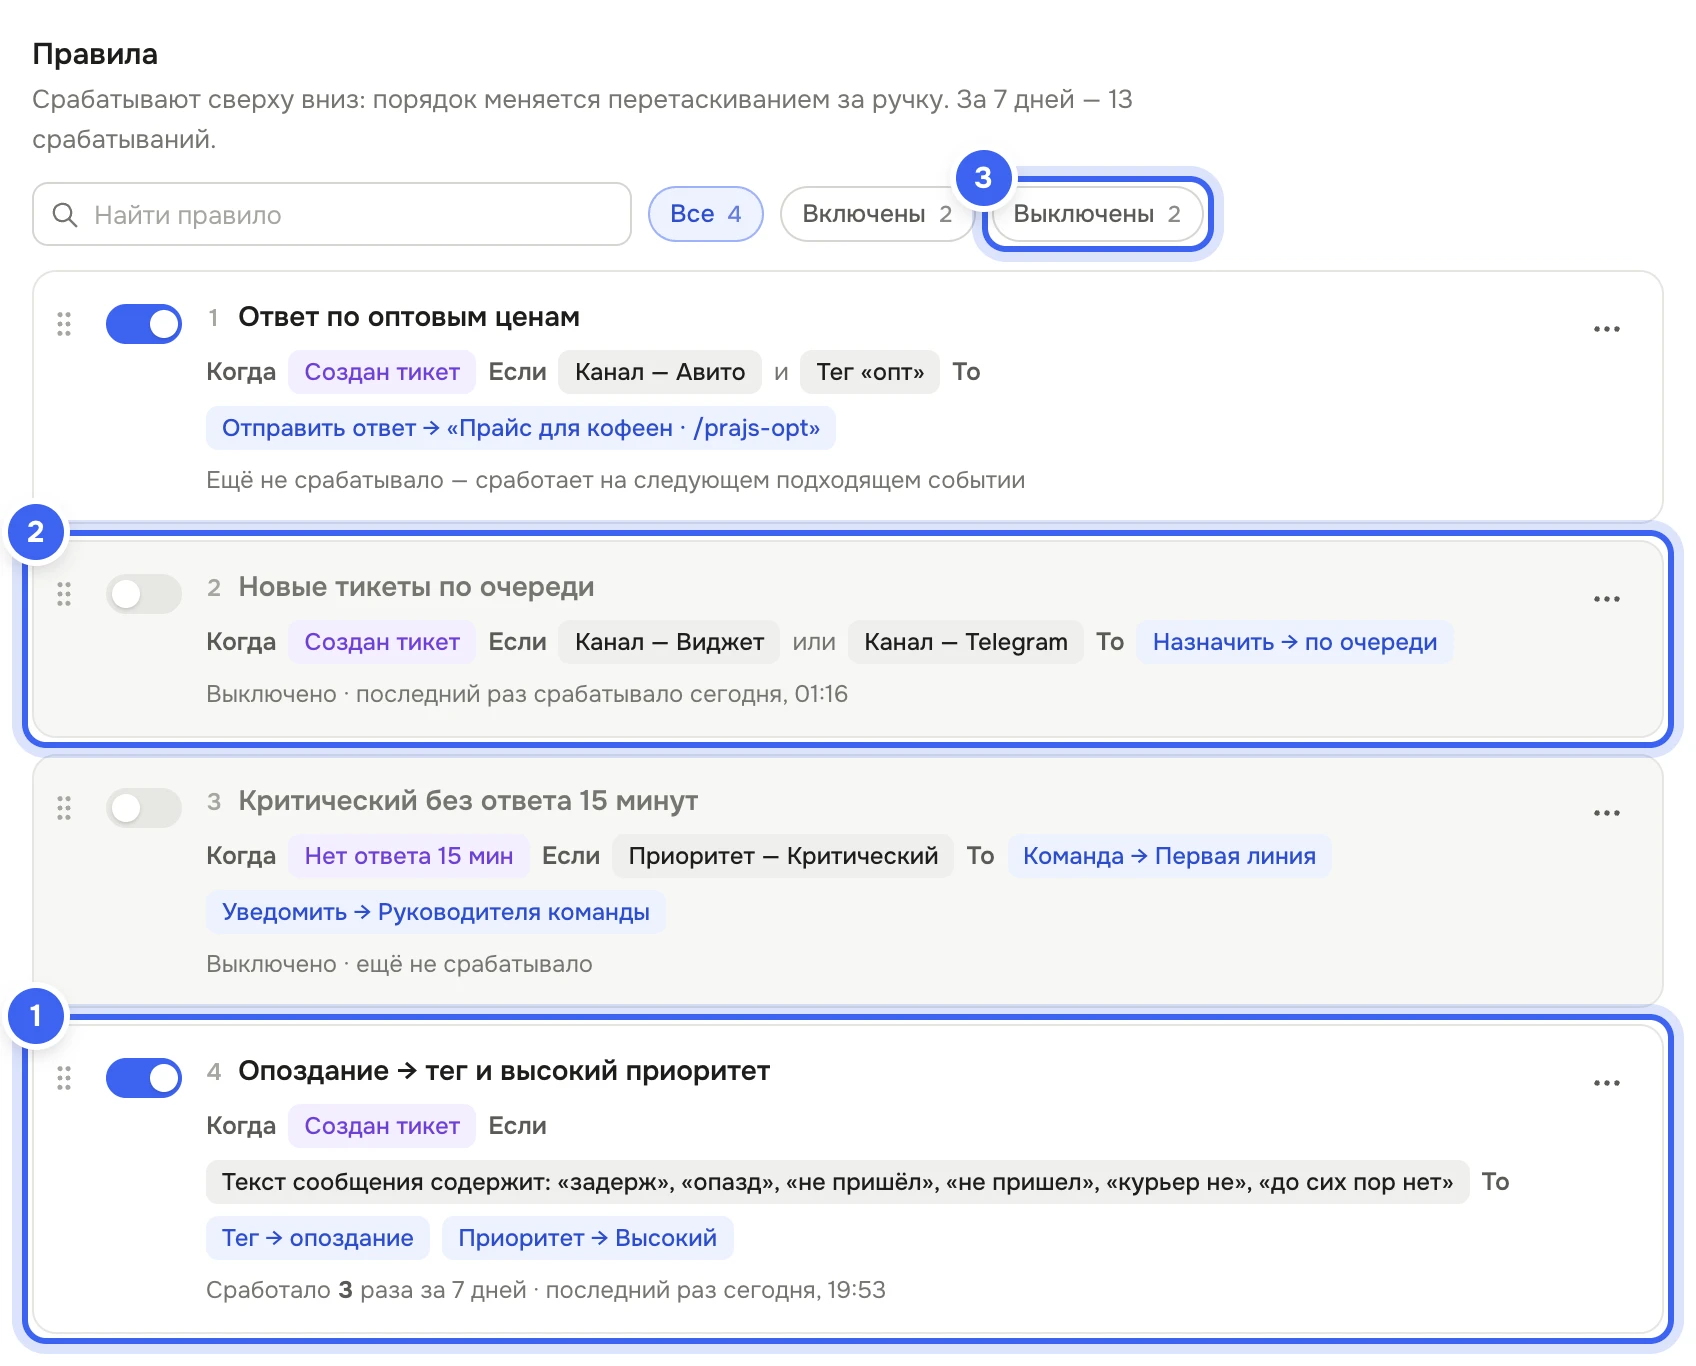The width and height of the screenshot is (1696, 1366).
Task: Enable the rule «Критический без ответа 15 минут»
Action: coord(144,808)
